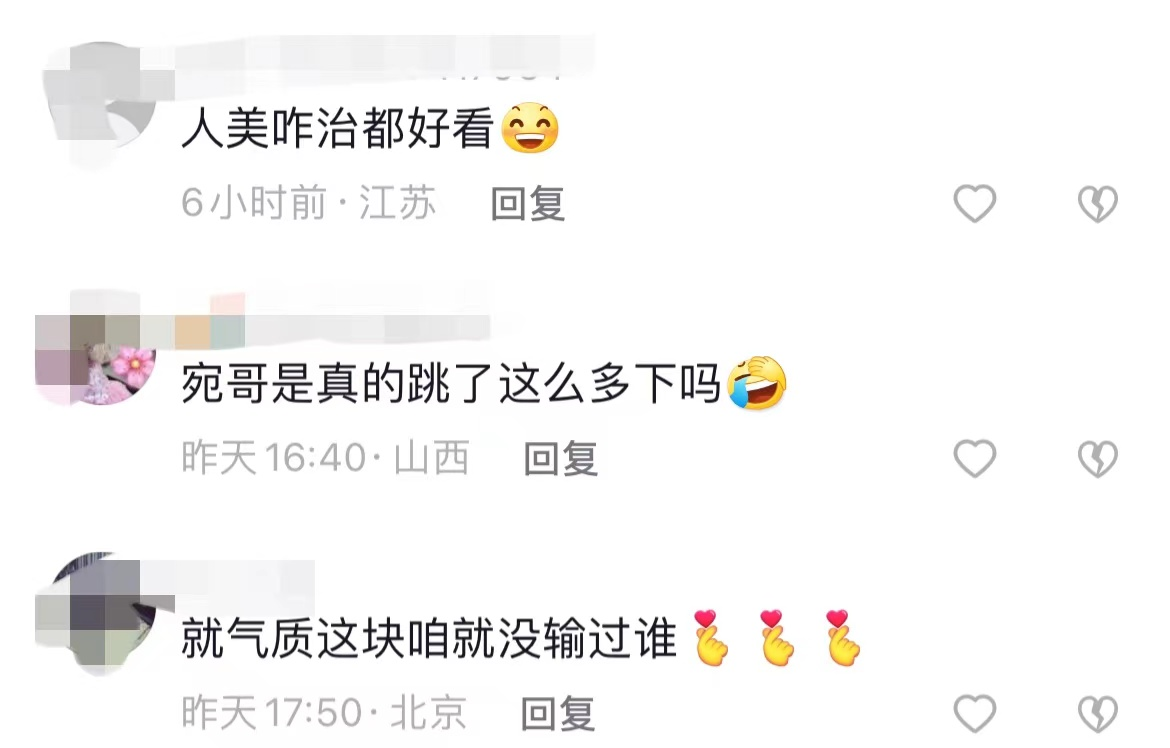This screenshot has width=1170, height=748.
Task: Click 回复 beside 昨天 17:50 · 北京
Action: tap(557, 714)
